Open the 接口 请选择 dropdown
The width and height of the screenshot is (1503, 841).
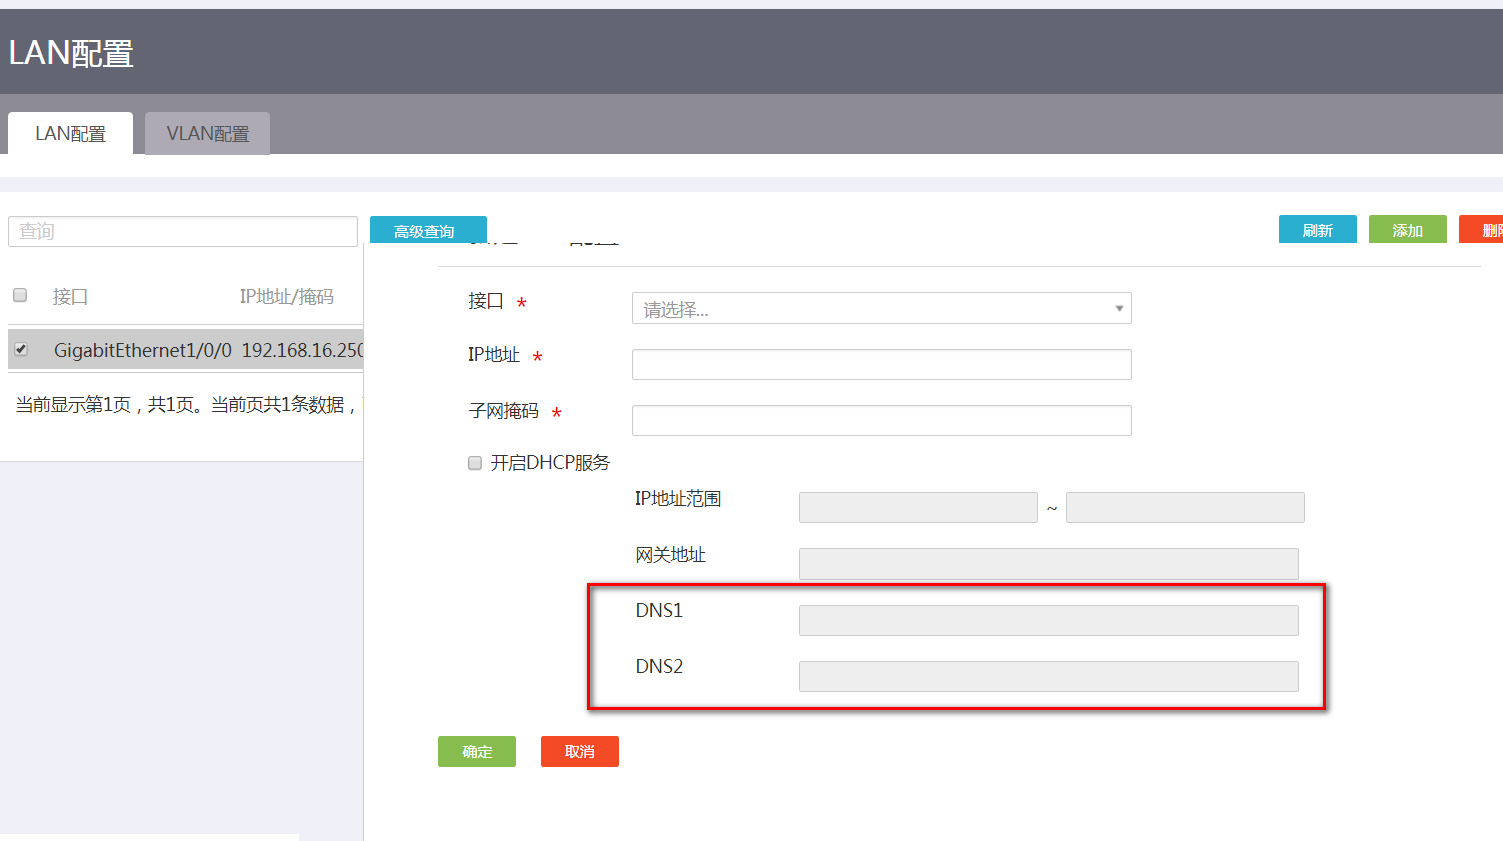tap(882, 308)
